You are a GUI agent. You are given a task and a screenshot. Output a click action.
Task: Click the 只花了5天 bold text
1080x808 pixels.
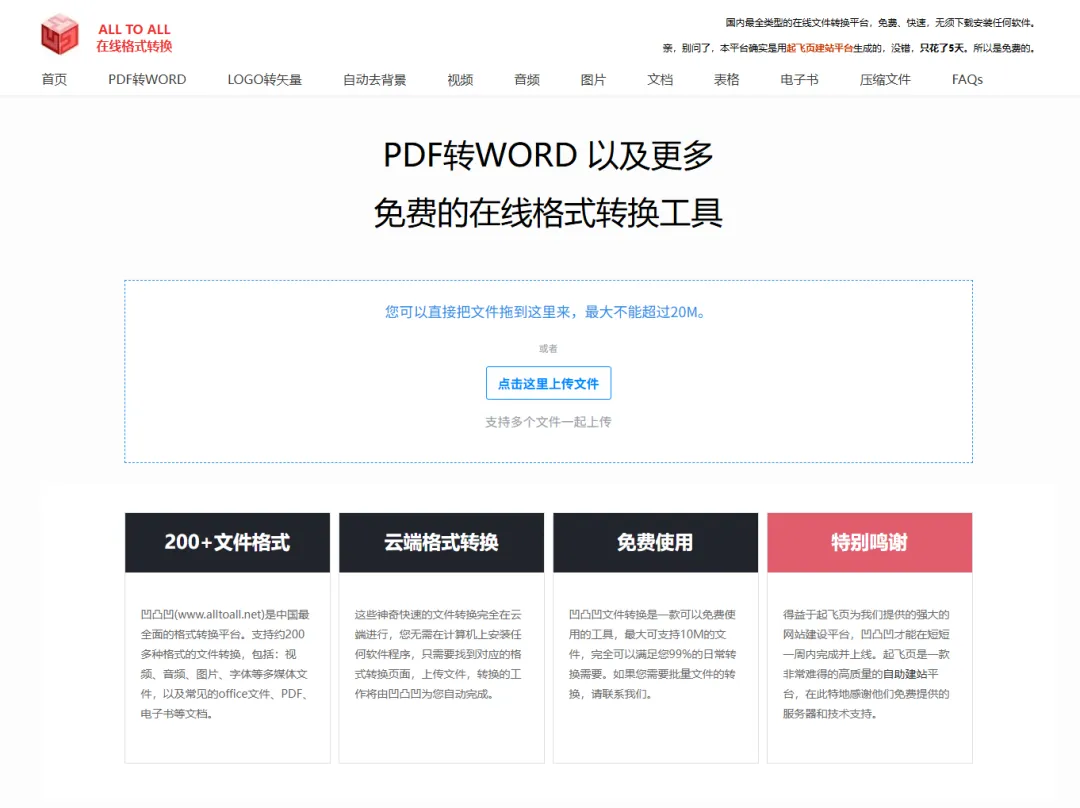[942, 48]
